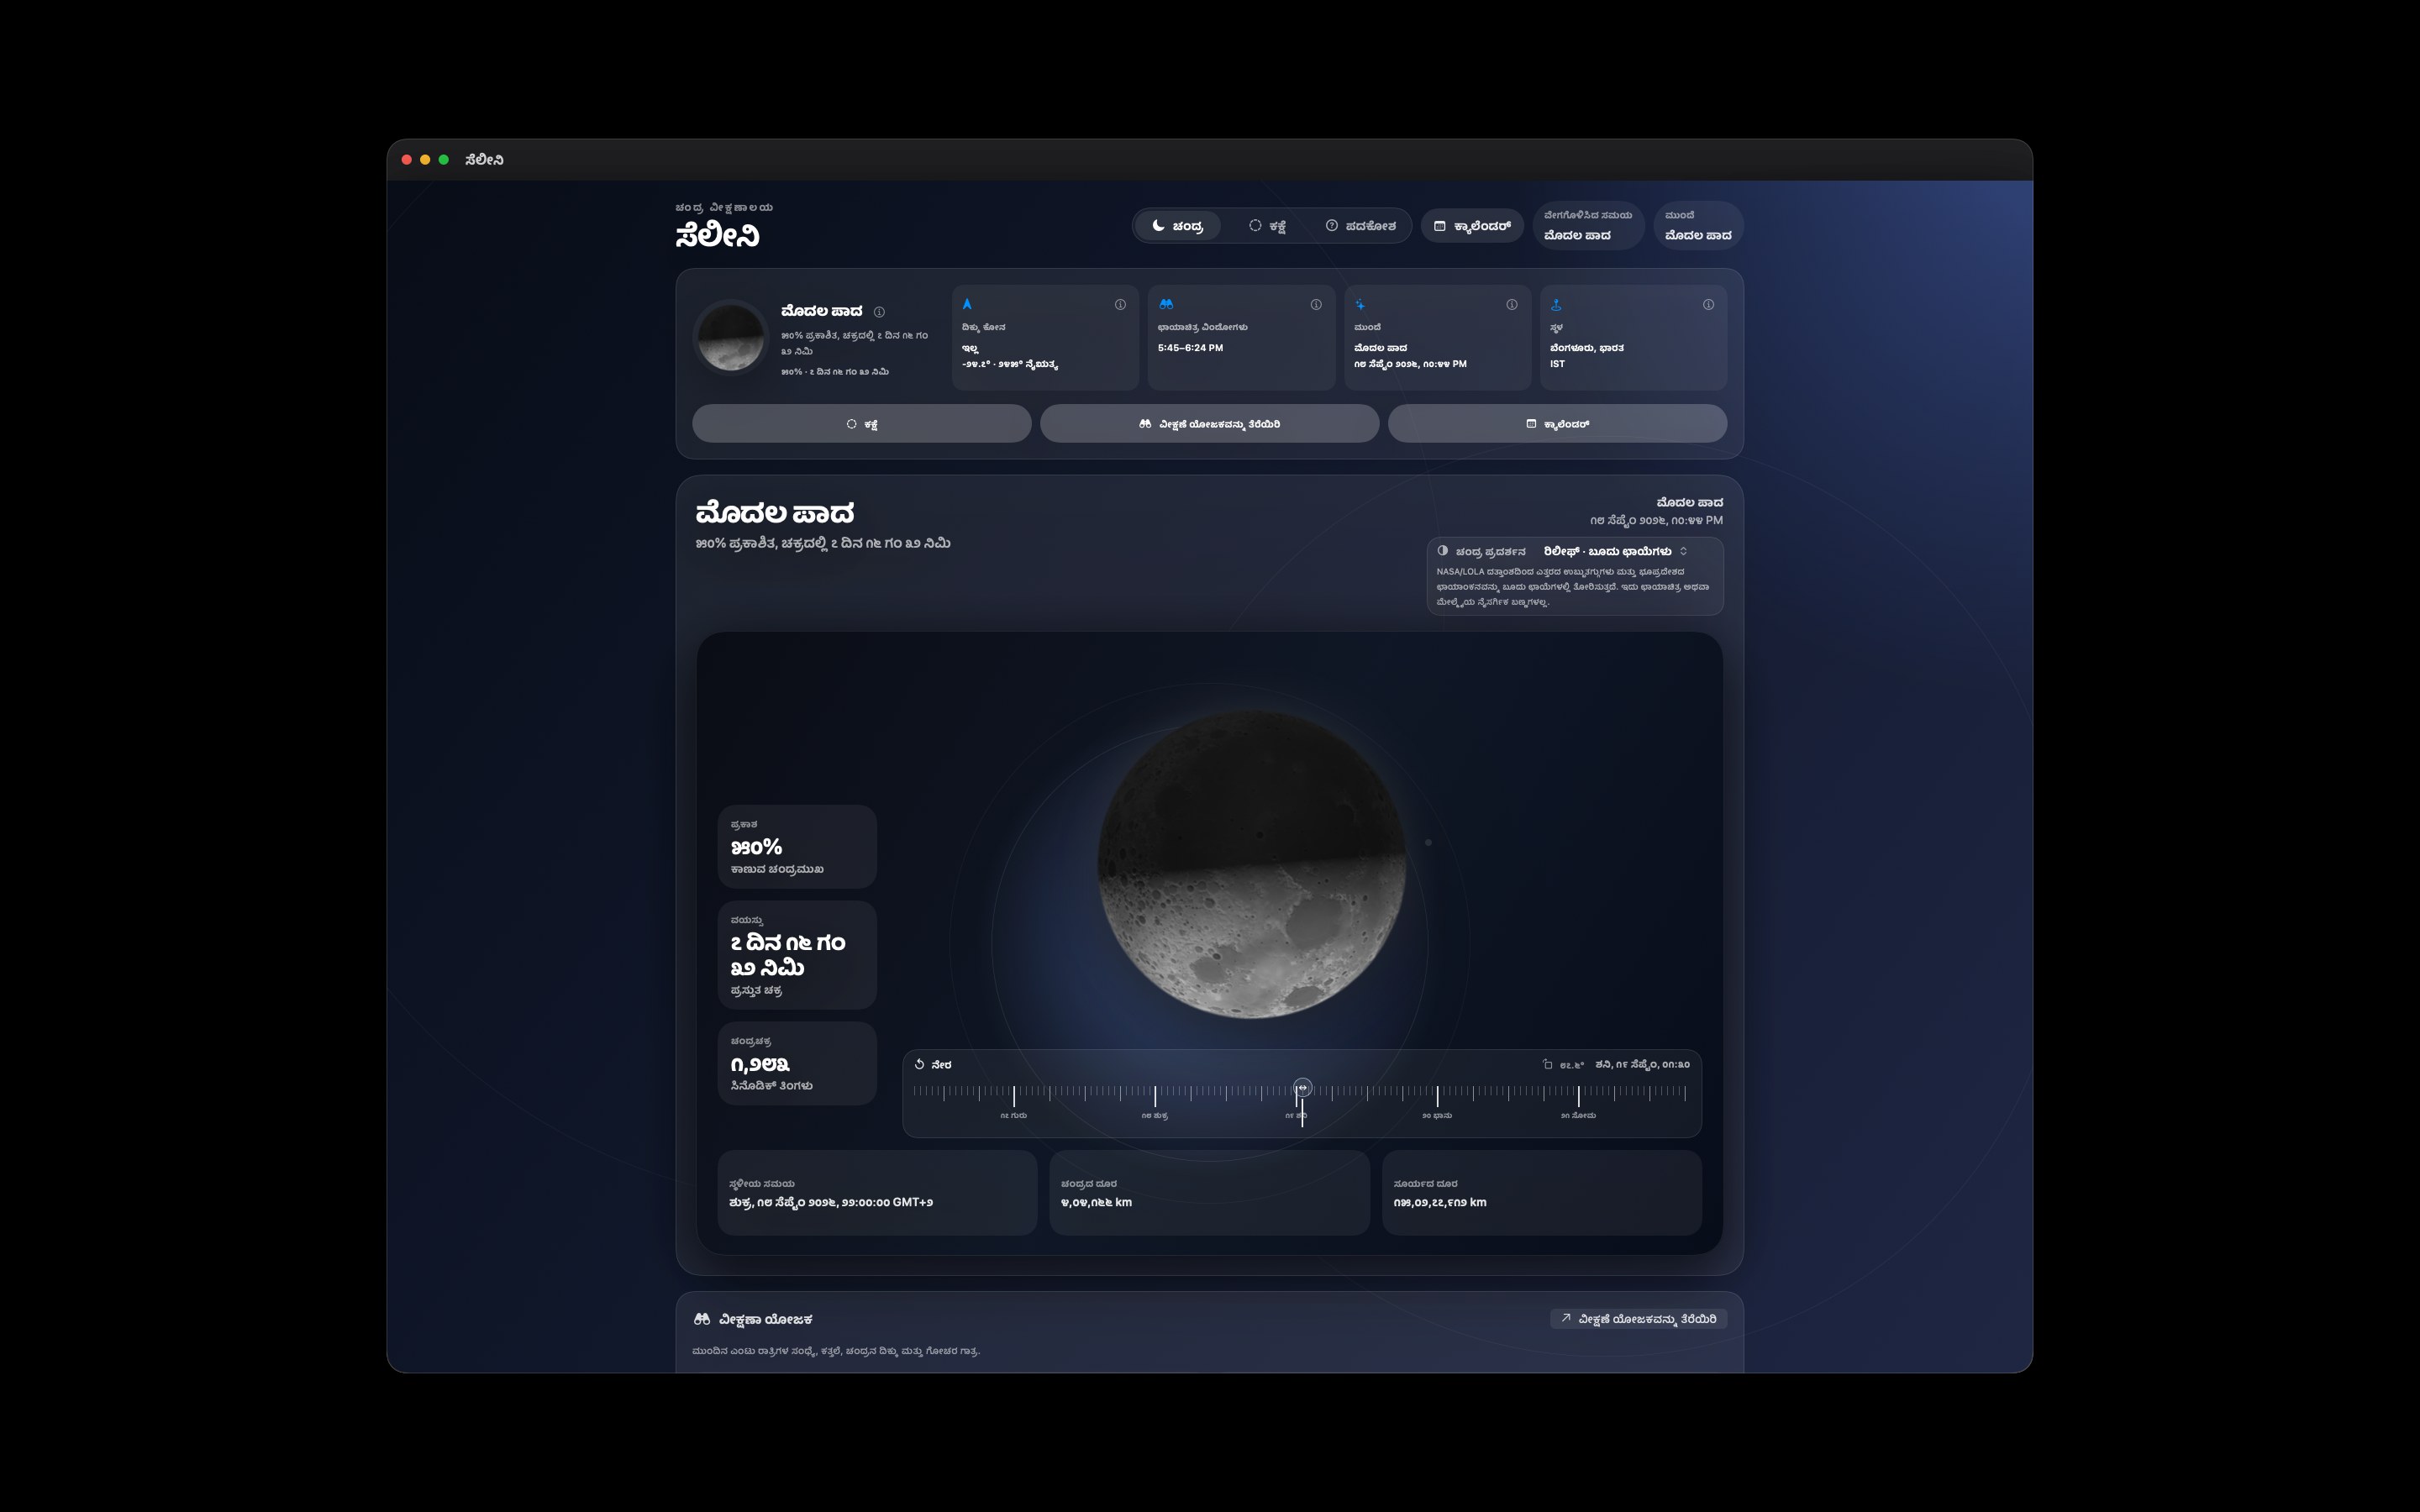Viewport: 2420px width, 1512px height.
Task: Click ಬೆಂಗಳೂರು, ಭಾರತ location text
Action: click(1587, 348)
